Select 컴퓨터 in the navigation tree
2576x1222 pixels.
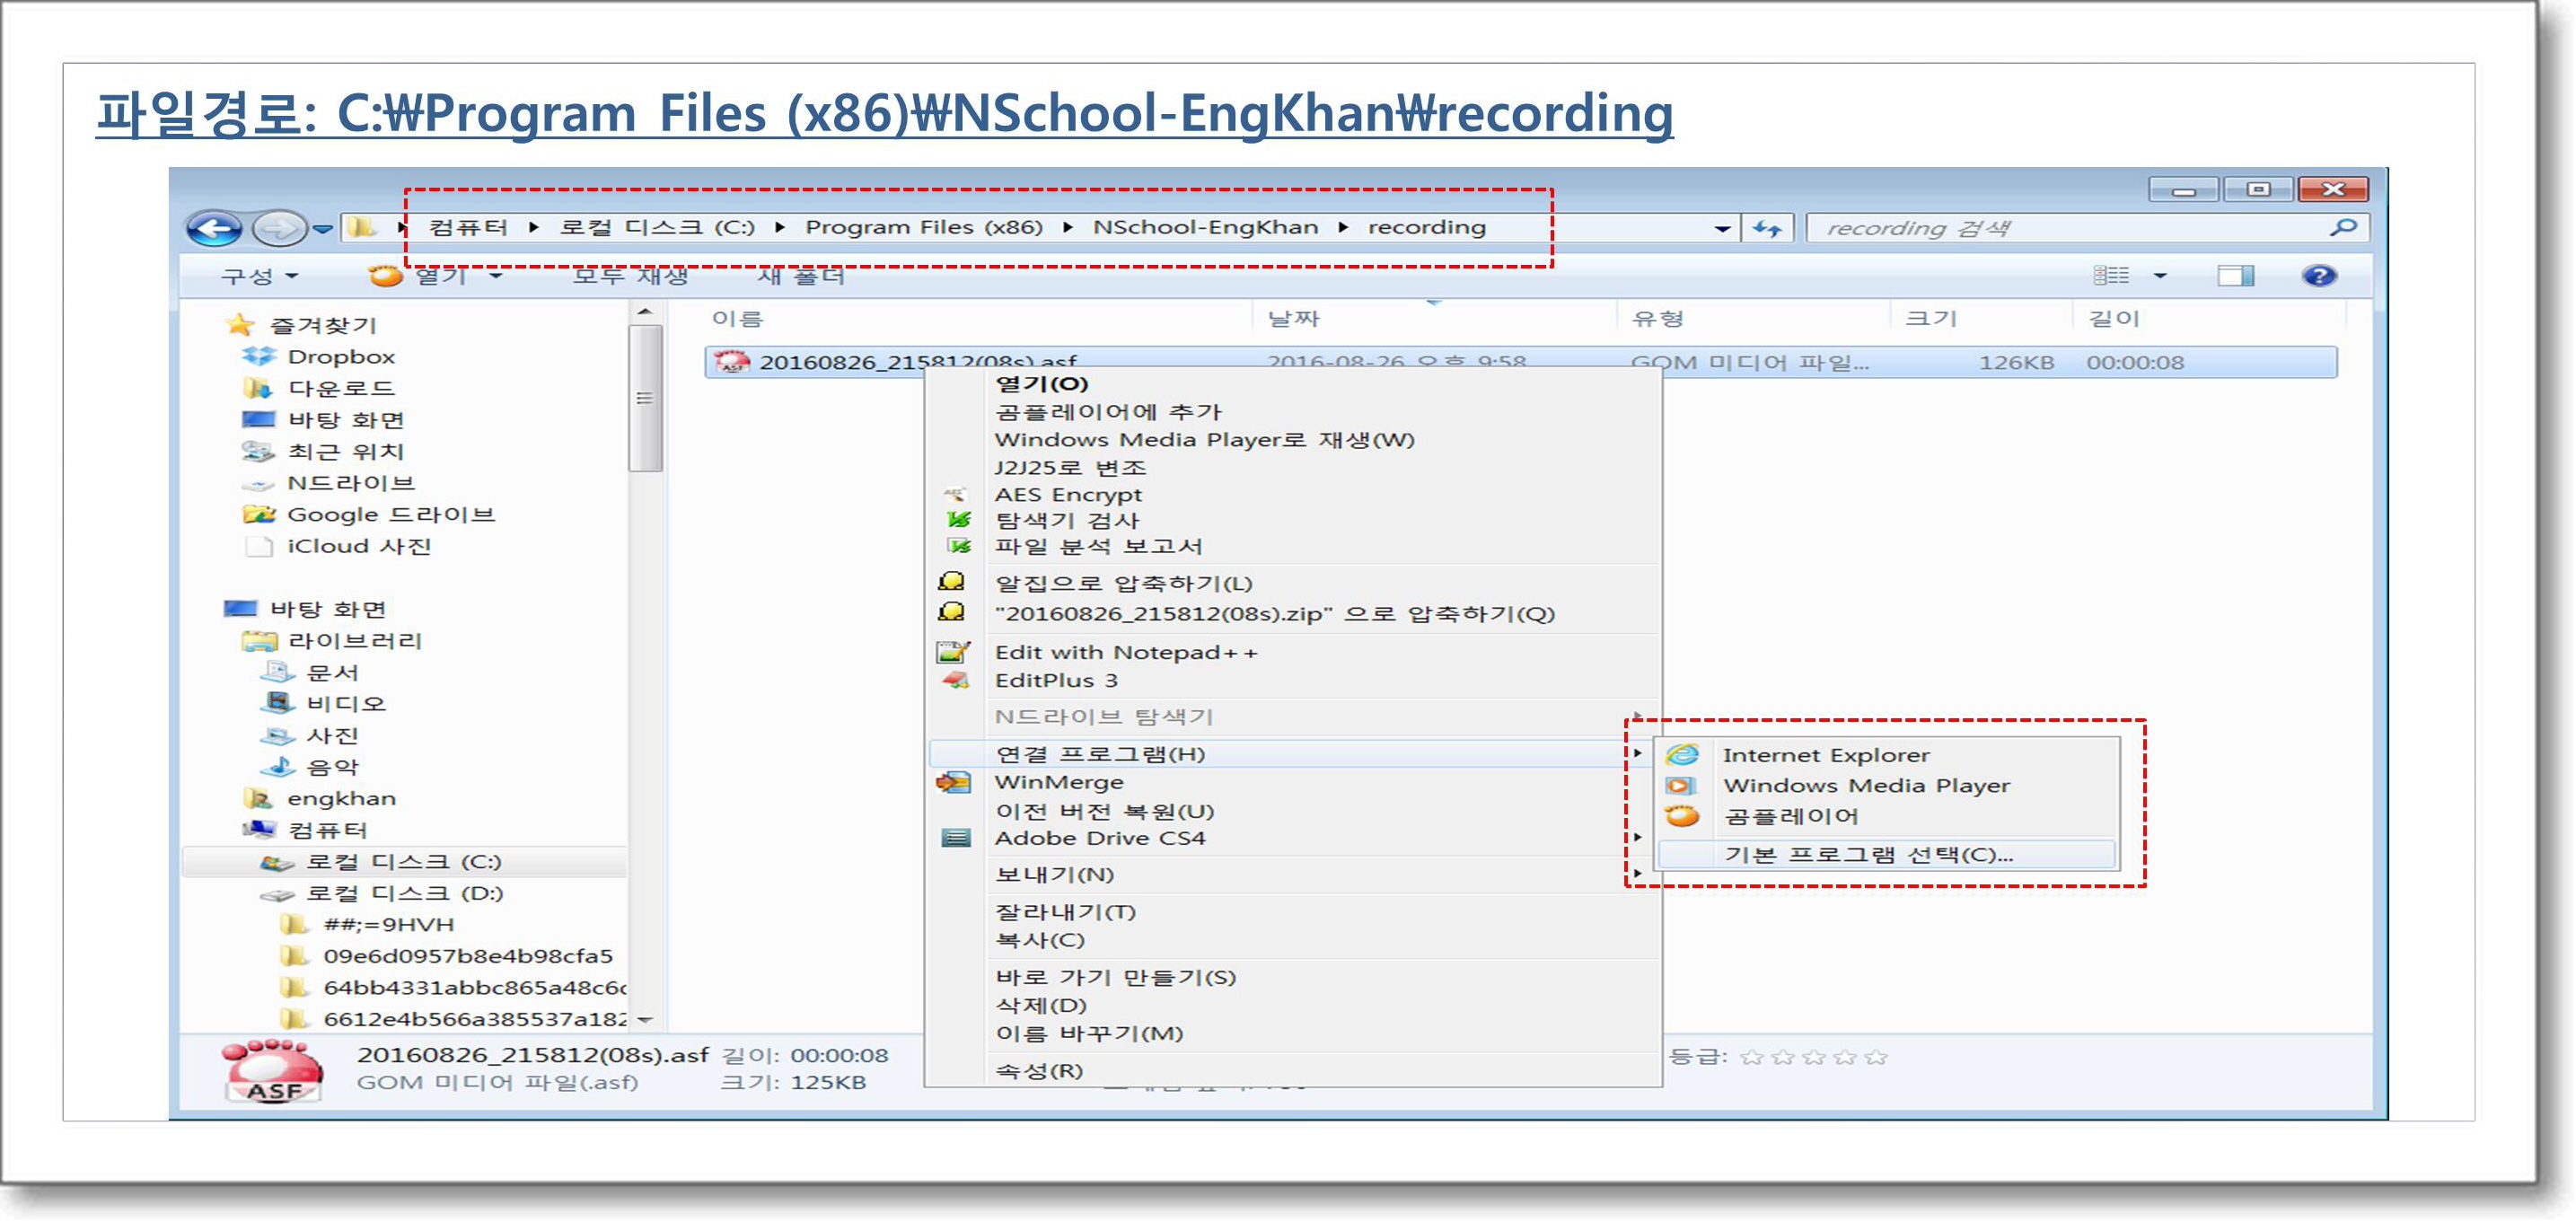pyautogui.click(x=327, y=830)
